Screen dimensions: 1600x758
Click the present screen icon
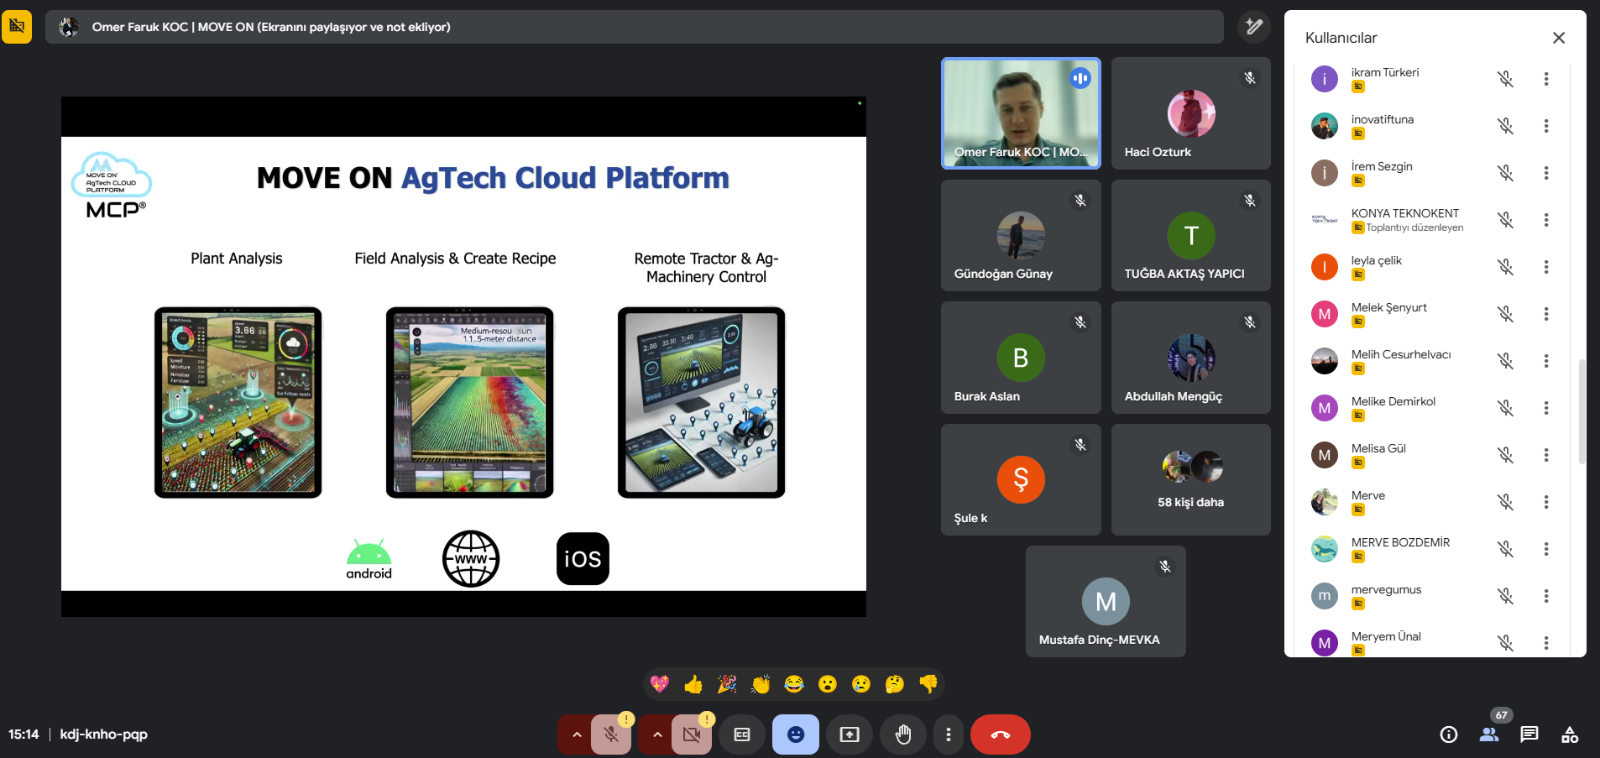[x=849, y=735]
